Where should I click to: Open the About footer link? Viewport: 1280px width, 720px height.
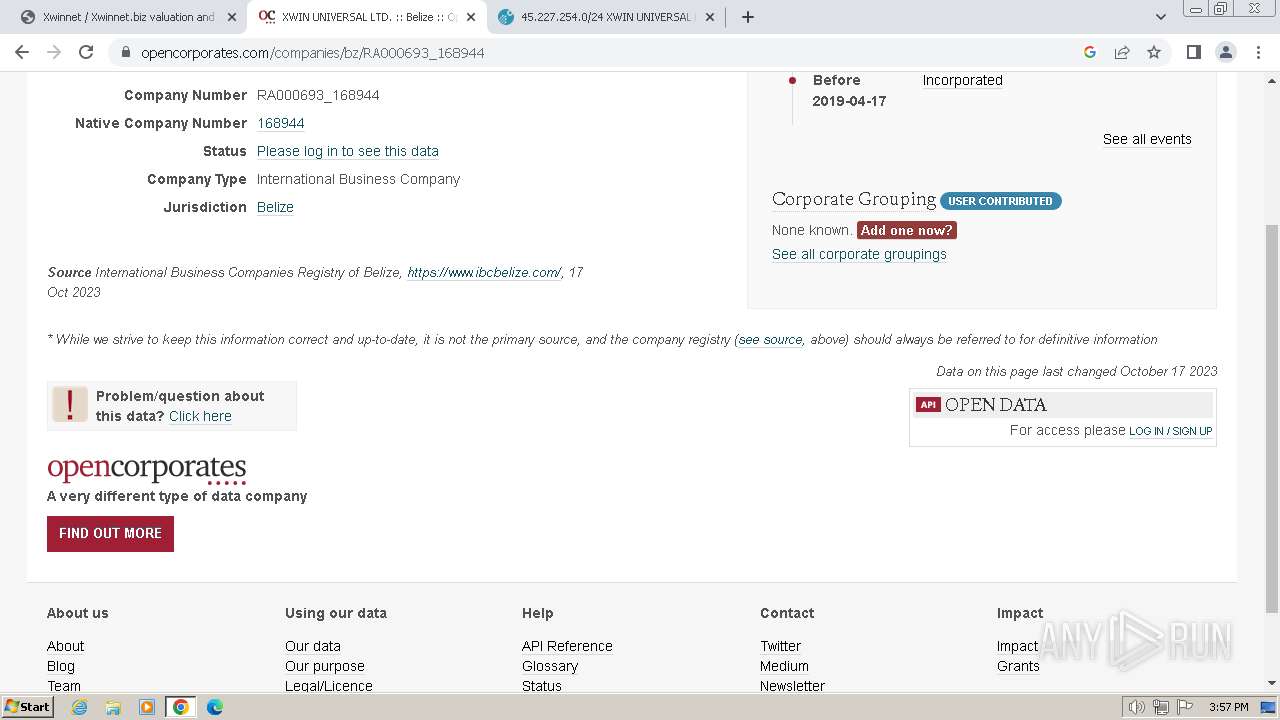coord(65,646)
